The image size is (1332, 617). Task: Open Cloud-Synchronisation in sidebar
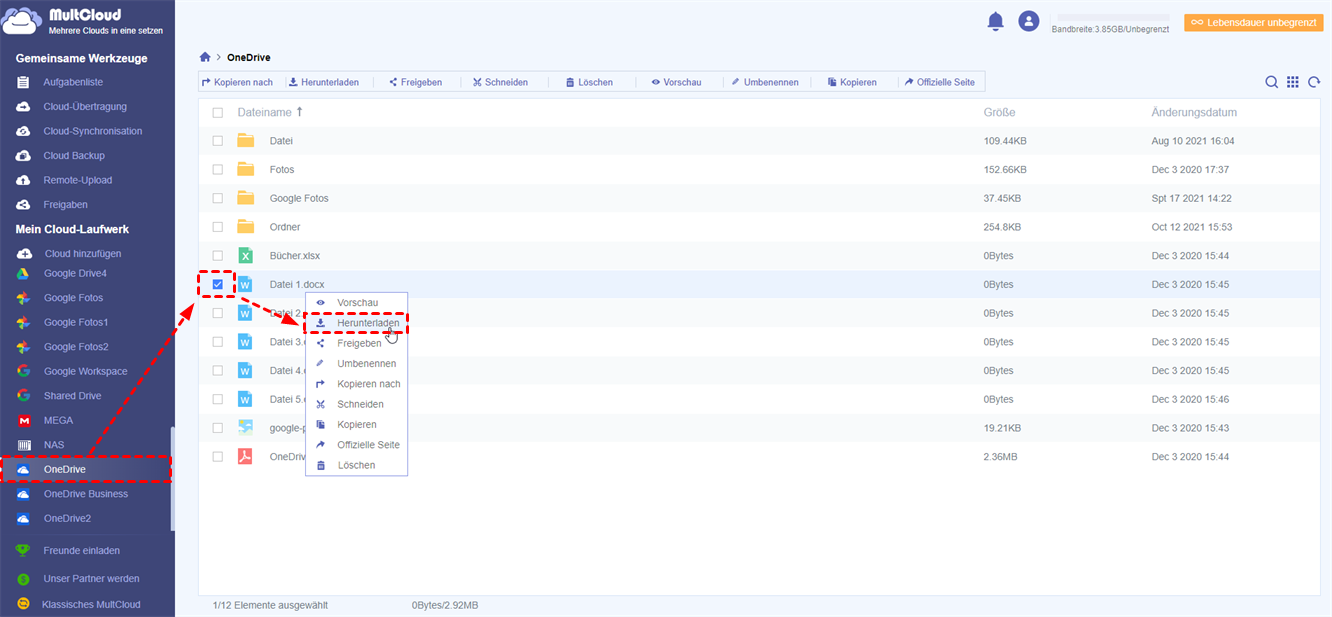click(93, 131)
